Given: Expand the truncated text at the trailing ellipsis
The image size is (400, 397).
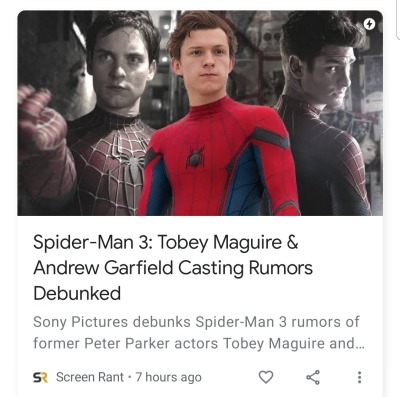Looking at the screenshot, I should pos(360,346).
